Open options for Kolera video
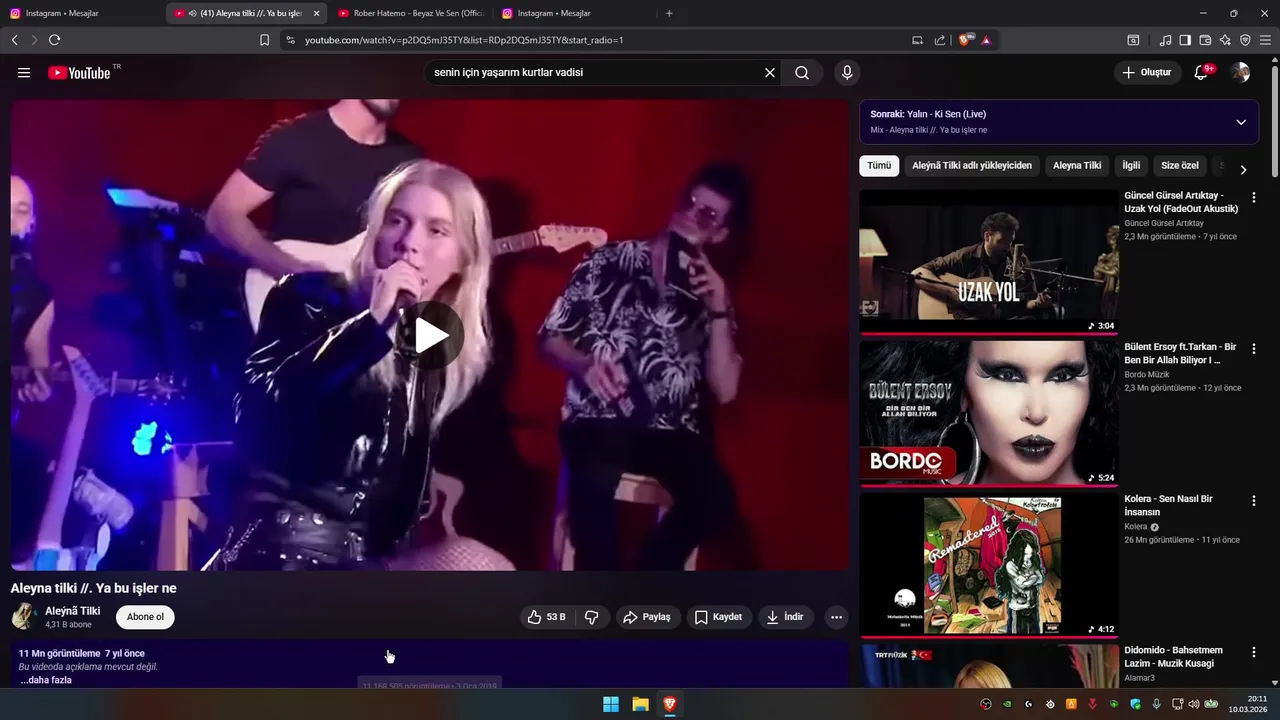This screenshot has width=1280, height=720. point(1254,500)
